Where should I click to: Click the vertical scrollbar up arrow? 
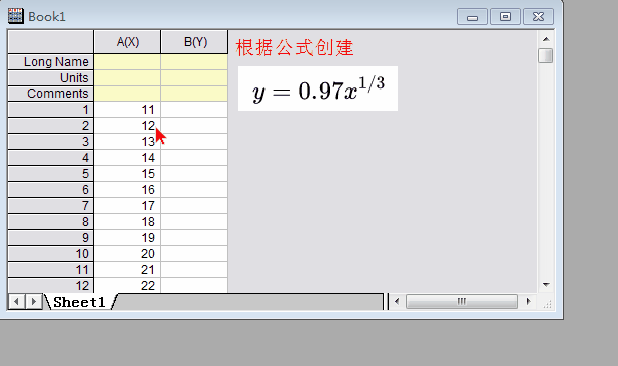546,39
